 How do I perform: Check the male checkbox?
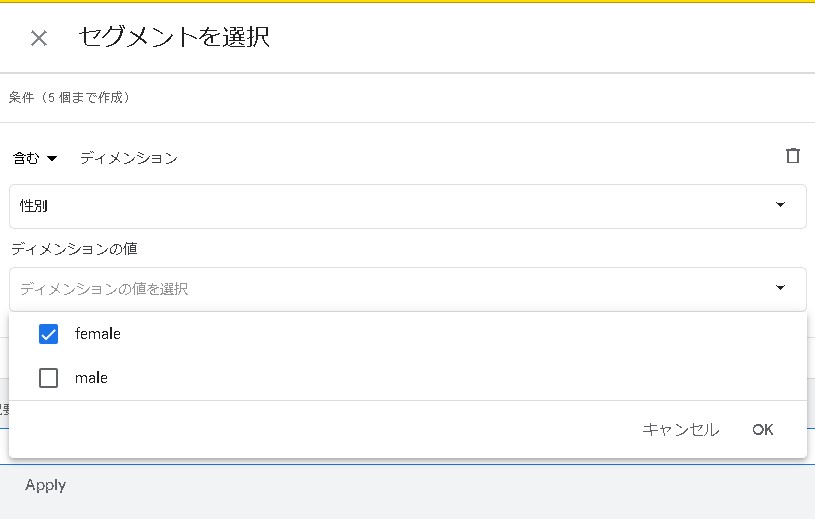[x=48, y=378]
